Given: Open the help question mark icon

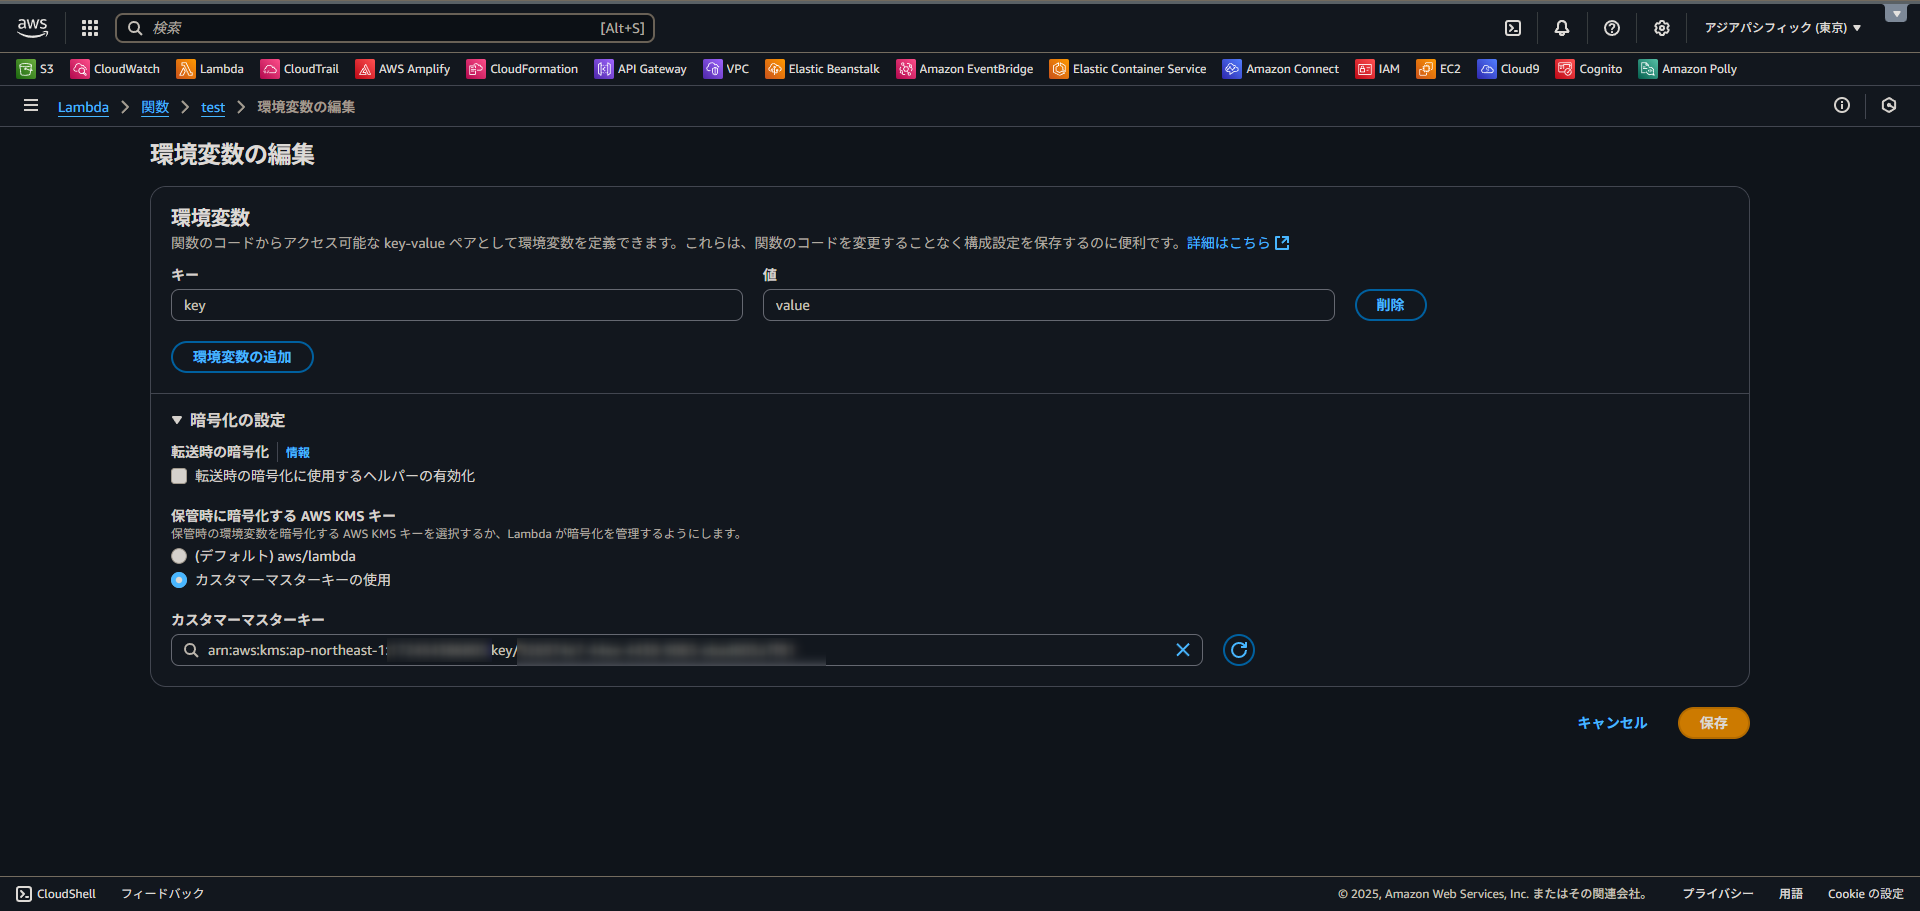Looking at the screenshot, I should click(x=1612, y=28).
